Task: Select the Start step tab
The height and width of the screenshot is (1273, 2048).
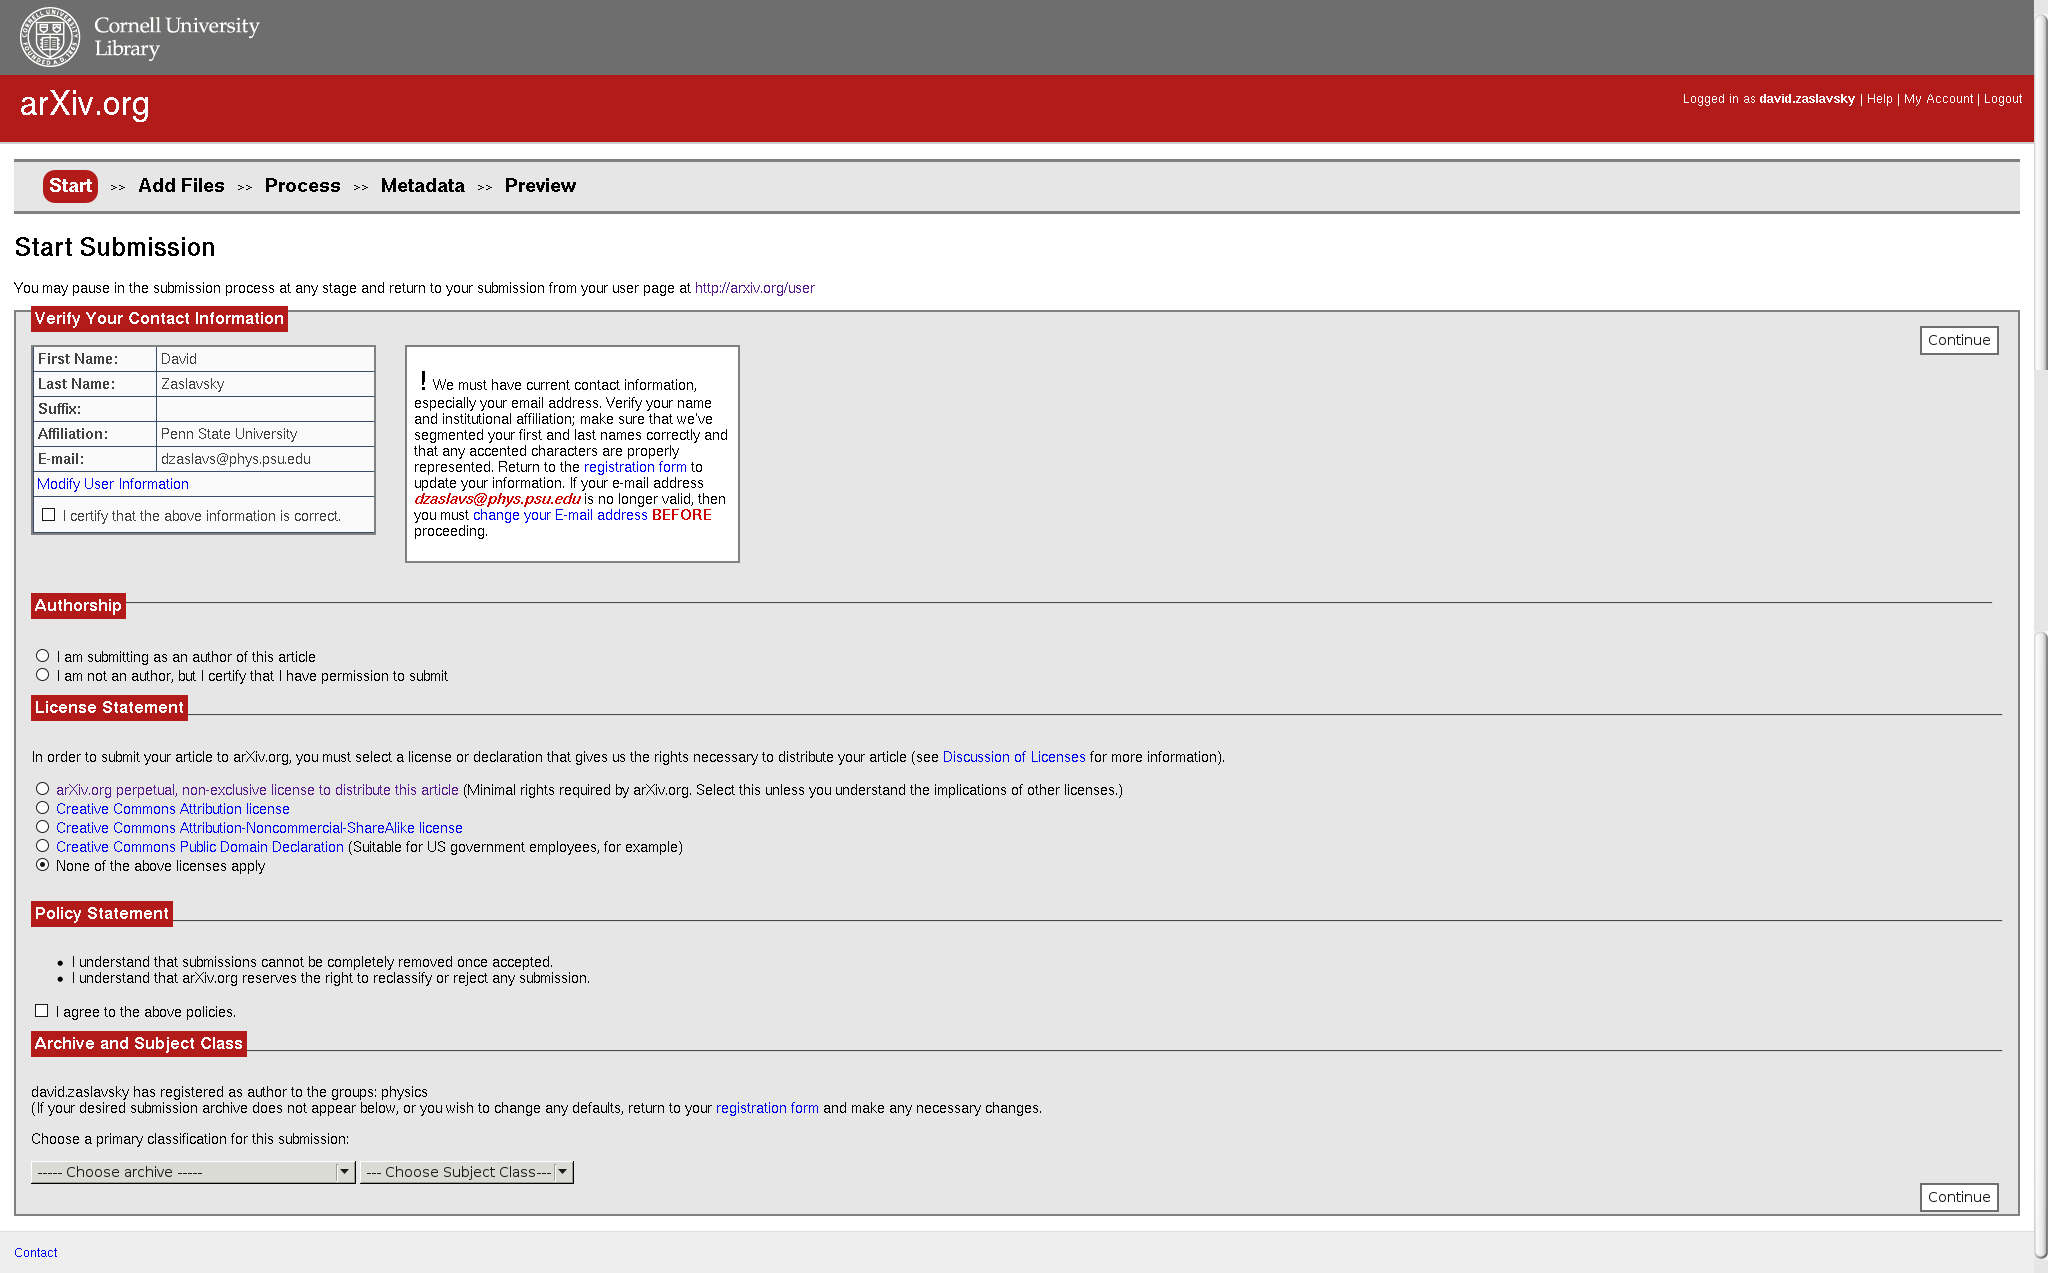Action: pos(70,186)
